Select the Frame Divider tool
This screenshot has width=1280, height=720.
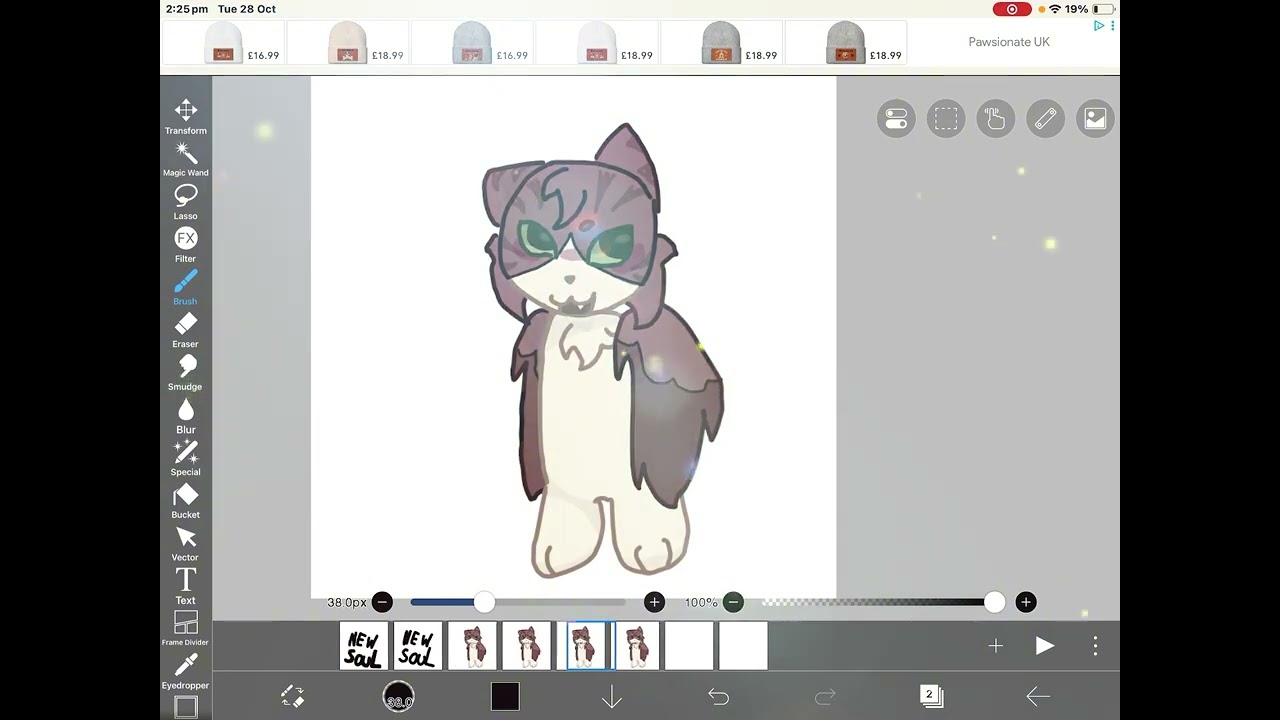[x=186, y=629]
